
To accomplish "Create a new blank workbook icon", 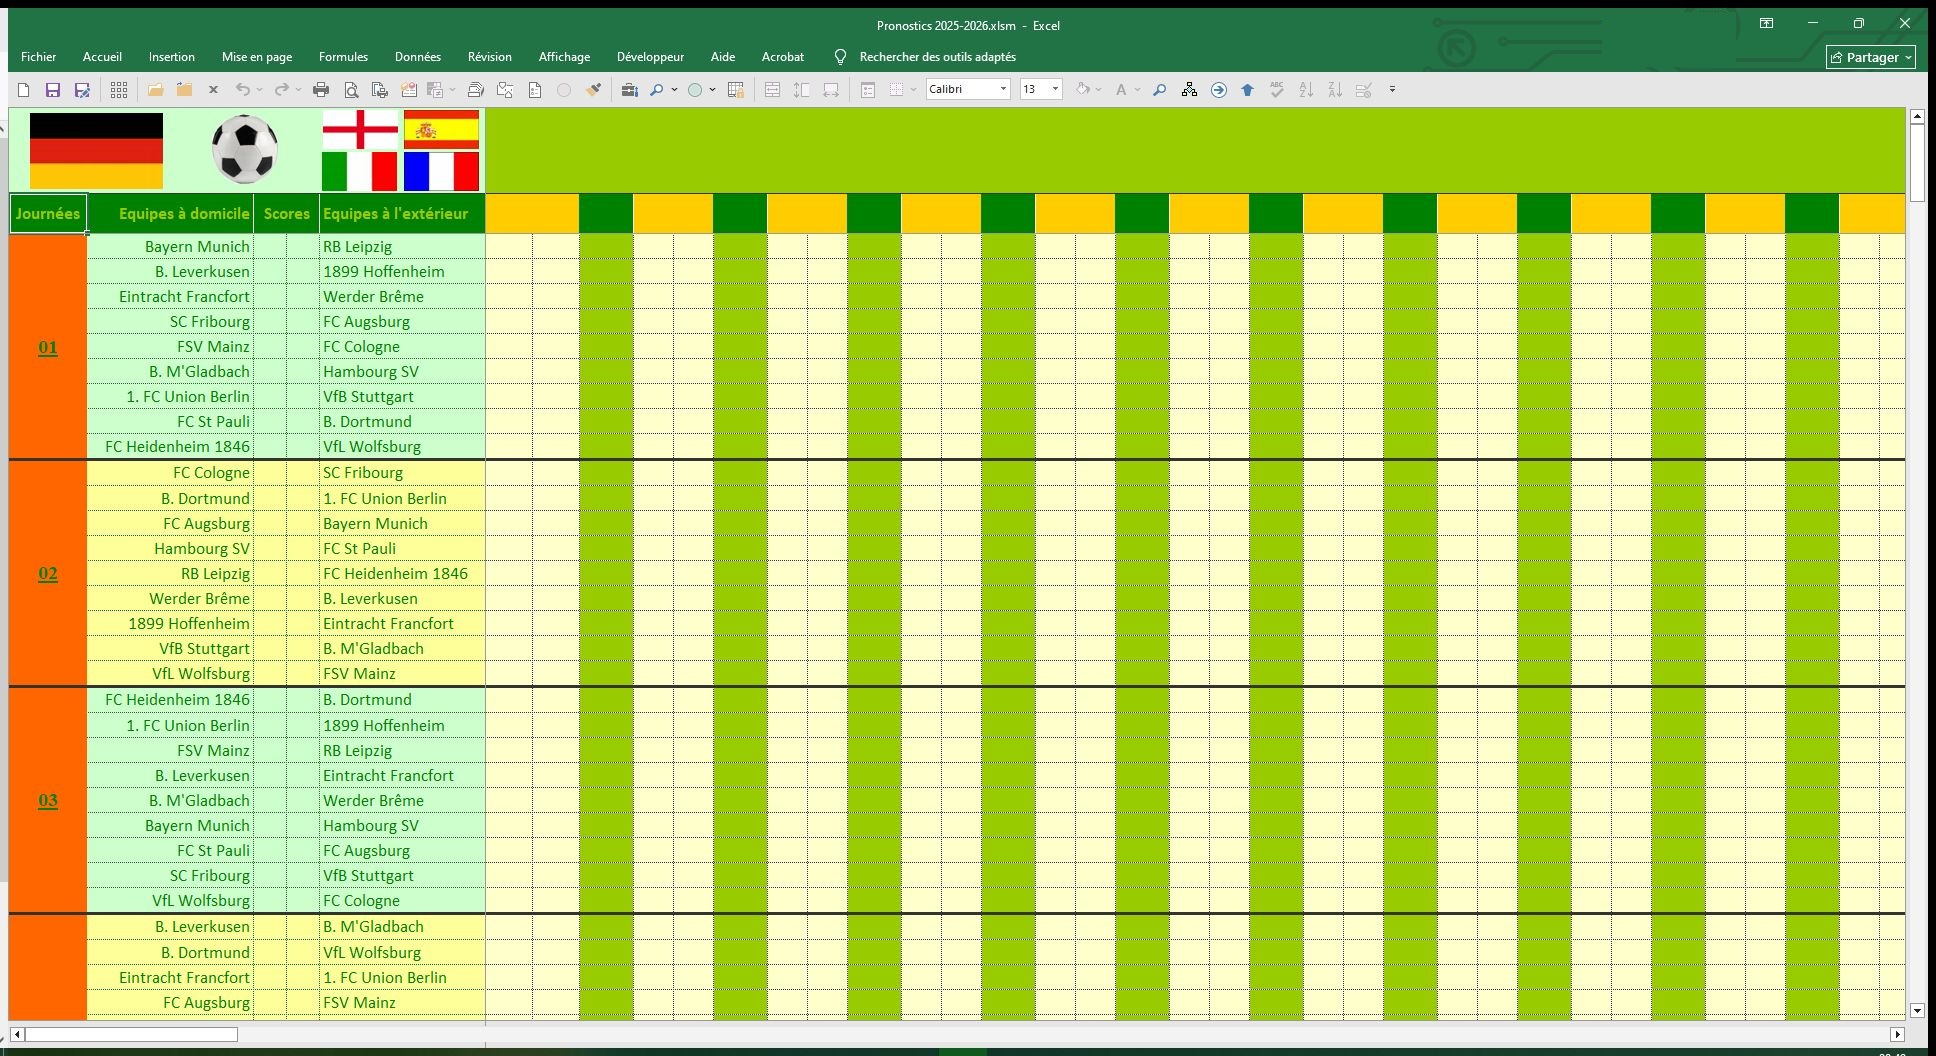I will 24,90.
